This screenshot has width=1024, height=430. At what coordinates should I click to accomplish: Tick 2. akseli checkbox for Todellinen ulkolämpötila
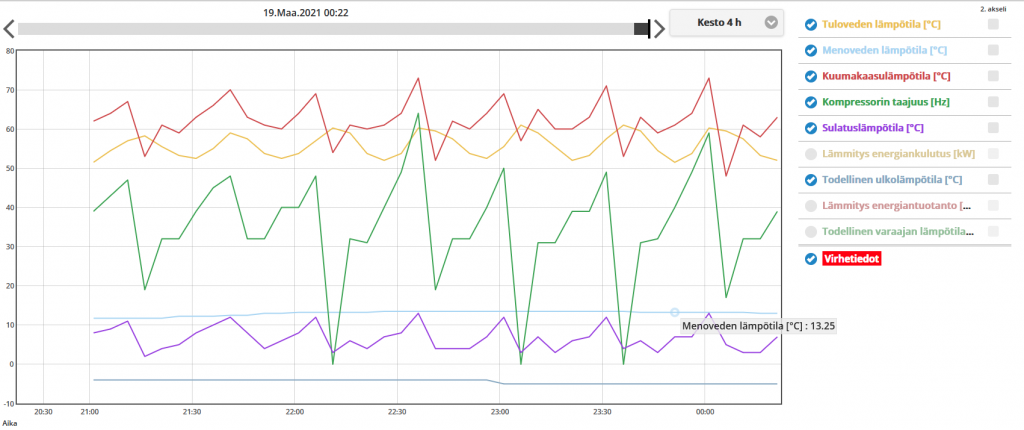click(x=993, y=180)
